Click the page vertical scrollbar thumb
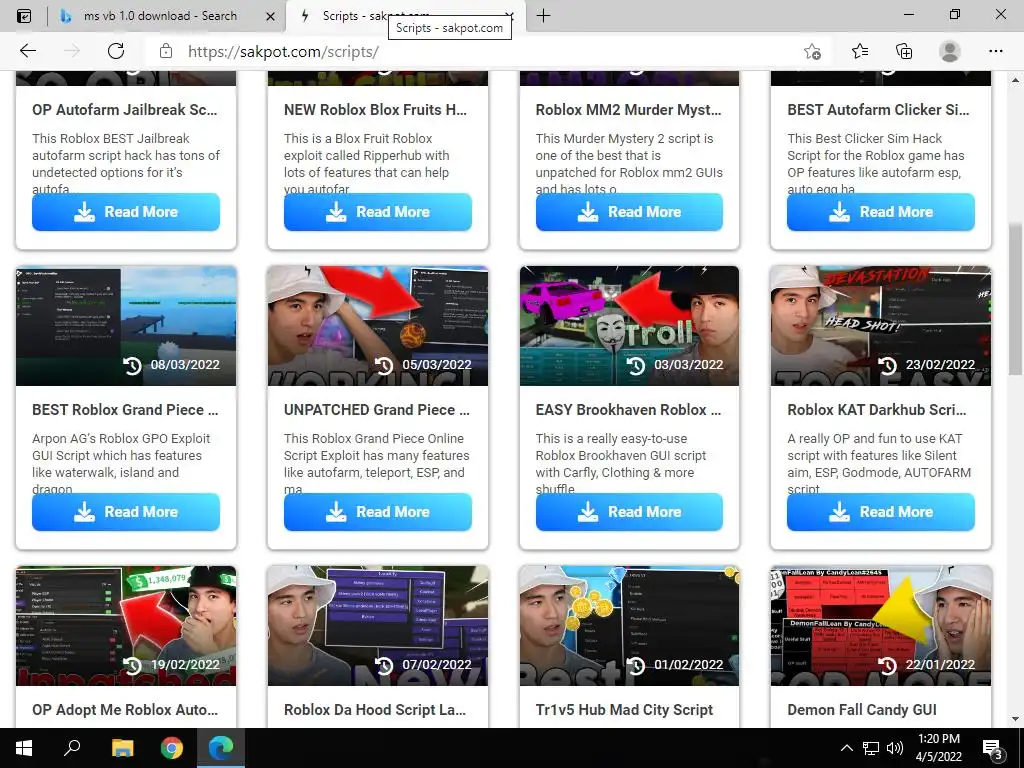This screenshot has width=1024, height=768. point(1015,299)
